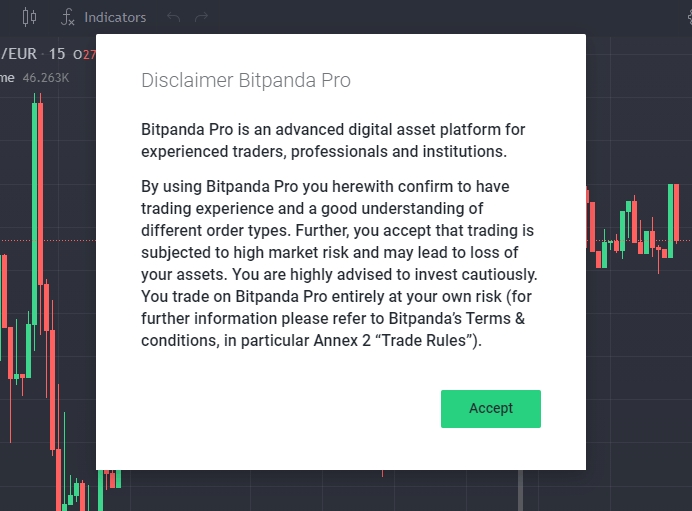Select the 15 interval indicator
This screenshot has width=692, height=511.
pos(56,54)
